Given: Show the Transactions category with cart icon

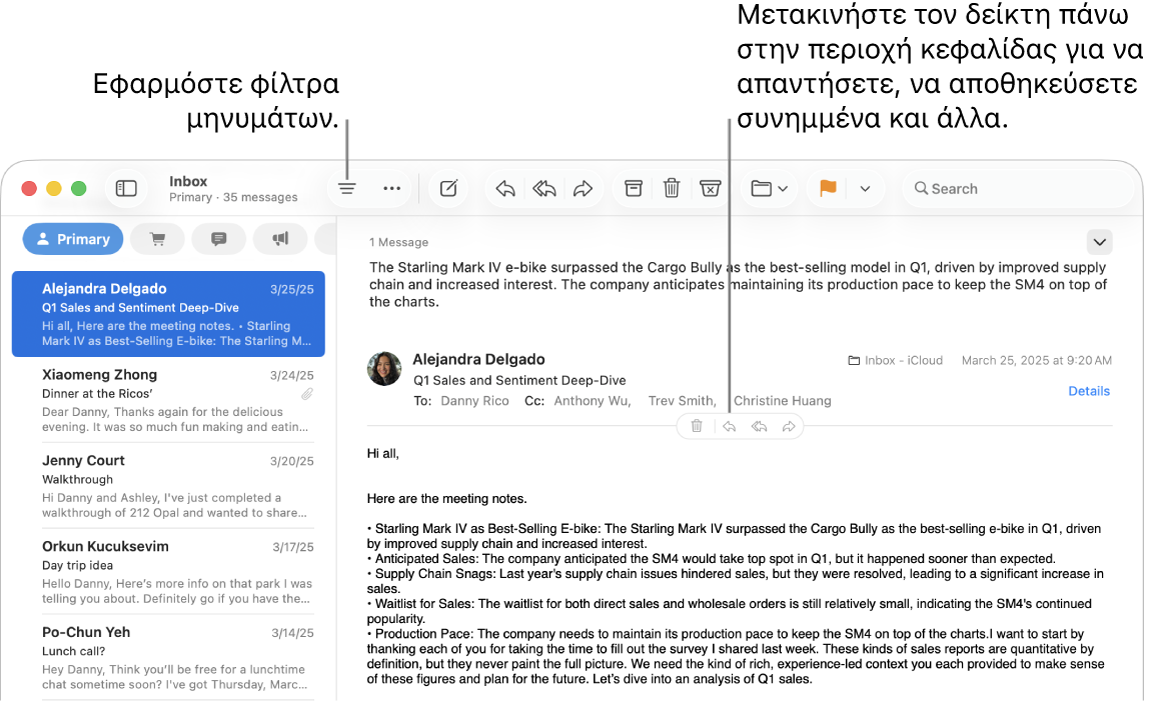Looking at the screenshot, I should 157,238.
